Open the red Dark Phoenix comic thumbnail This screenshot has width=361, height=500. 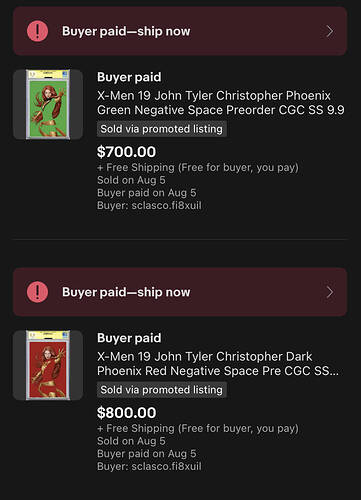click(x=48, y=365)
